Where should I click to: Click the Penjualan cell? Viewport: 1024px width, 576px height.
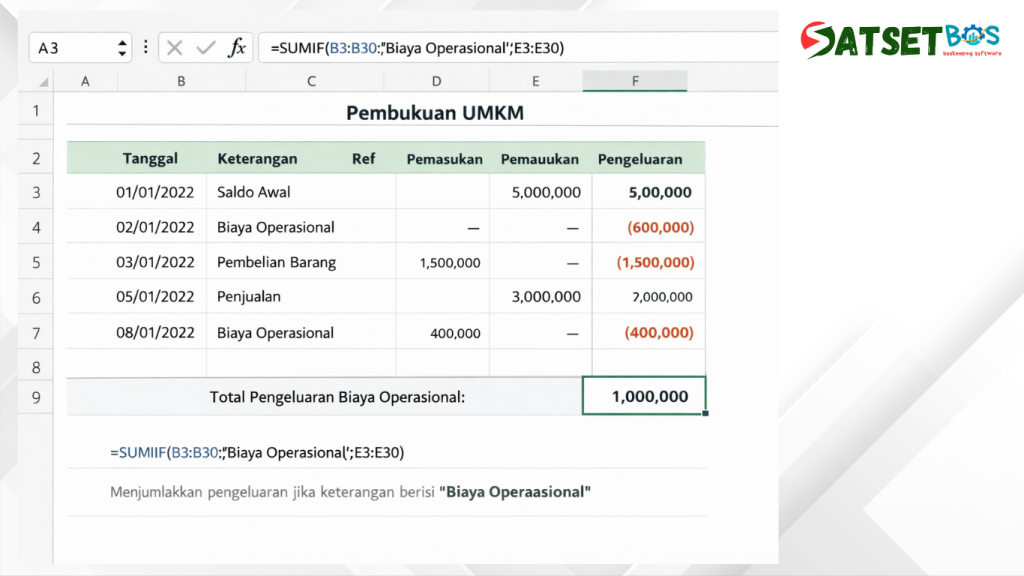click(x=249, y=297)
